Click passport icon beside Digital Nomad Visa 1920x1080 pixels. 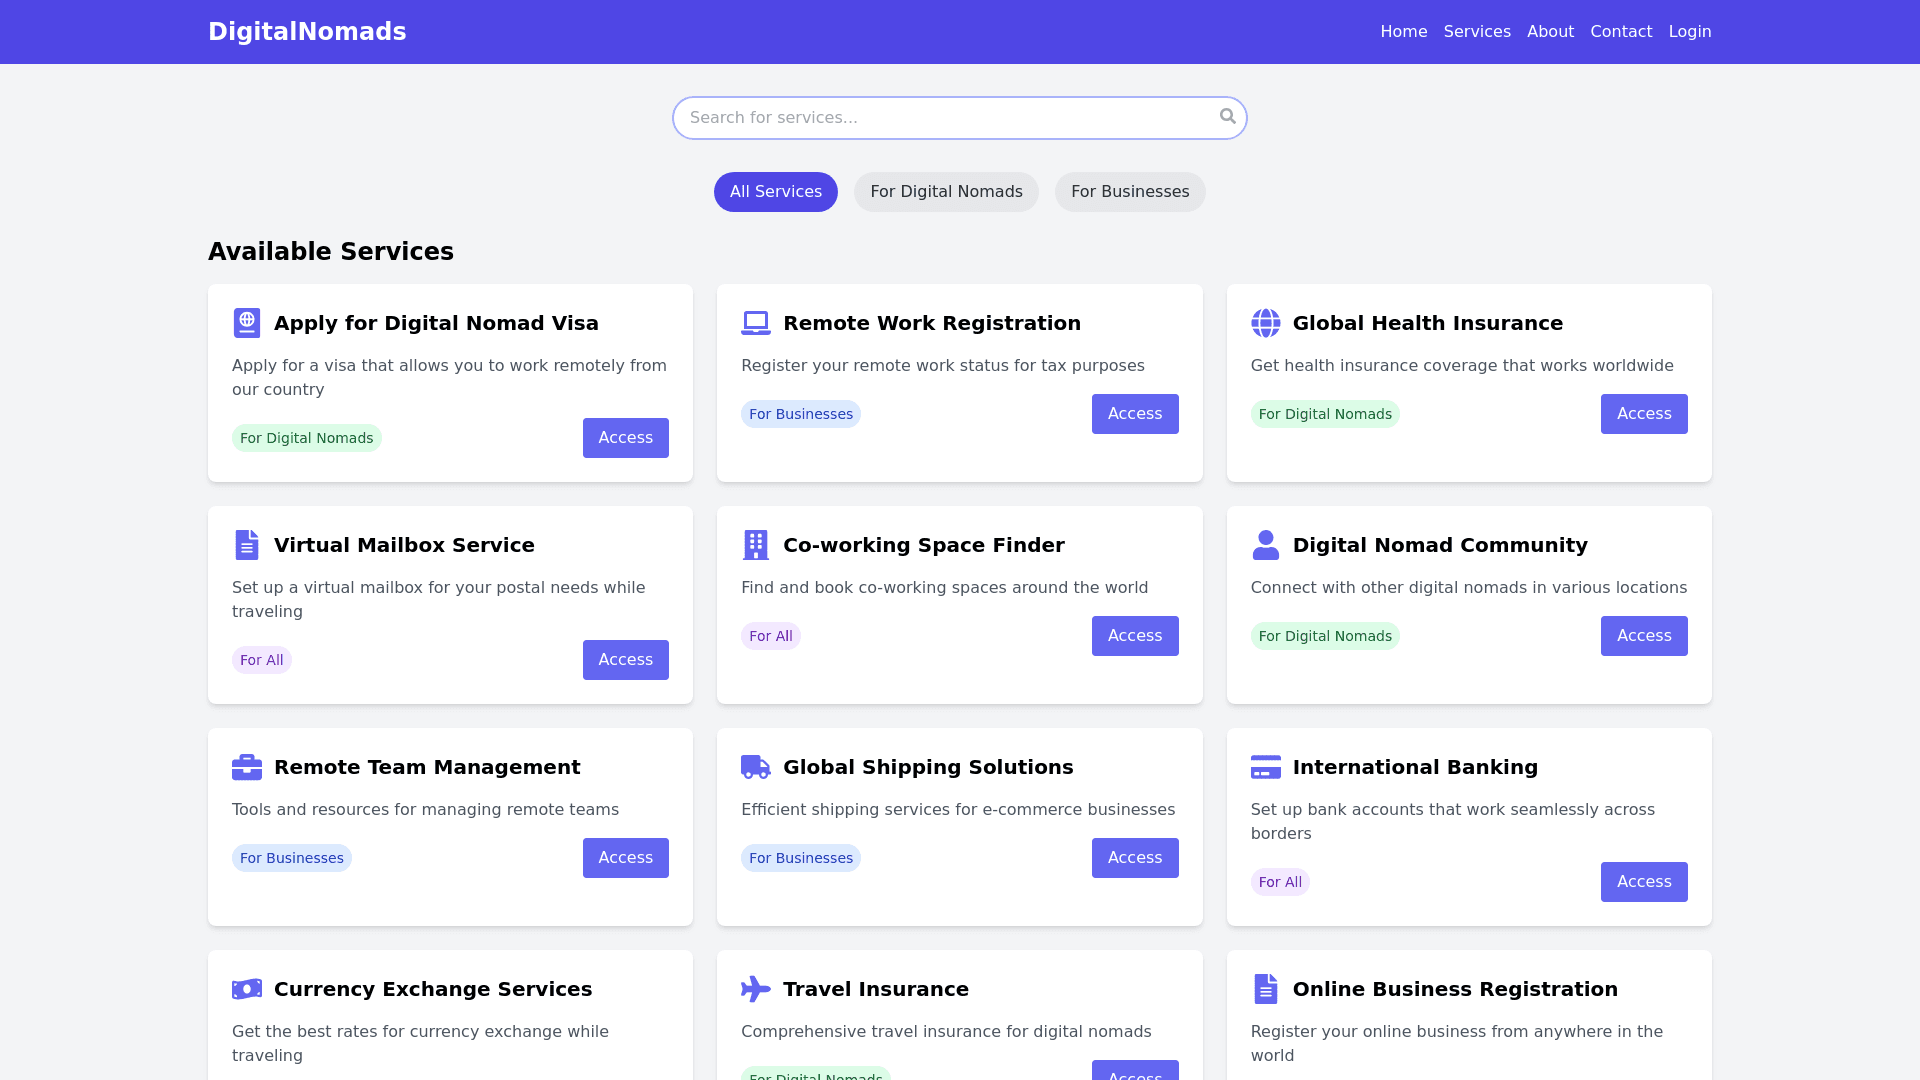click(x=246, y=323)
